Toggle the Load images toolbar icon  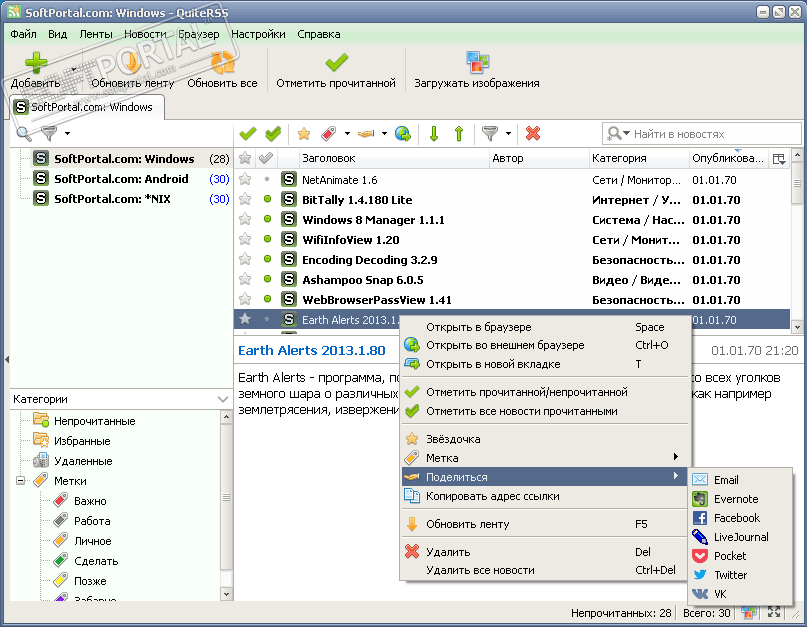tap(477, 63)
